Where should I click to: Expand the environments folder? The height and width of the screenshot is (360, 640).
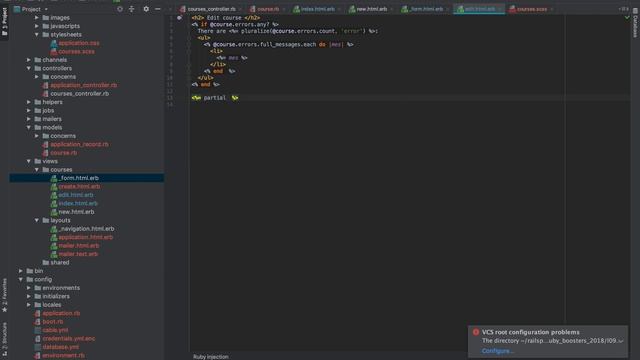pos(29,288)
